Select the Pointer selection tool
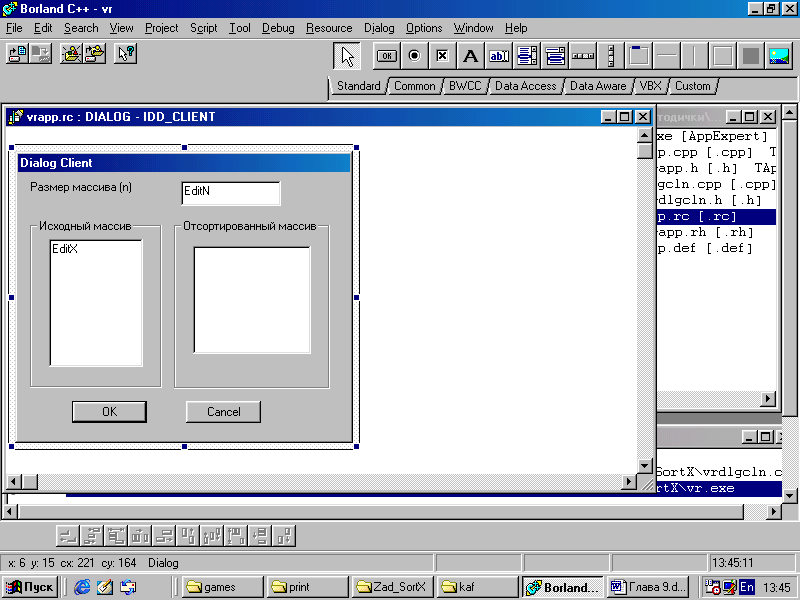 point(347,56)
